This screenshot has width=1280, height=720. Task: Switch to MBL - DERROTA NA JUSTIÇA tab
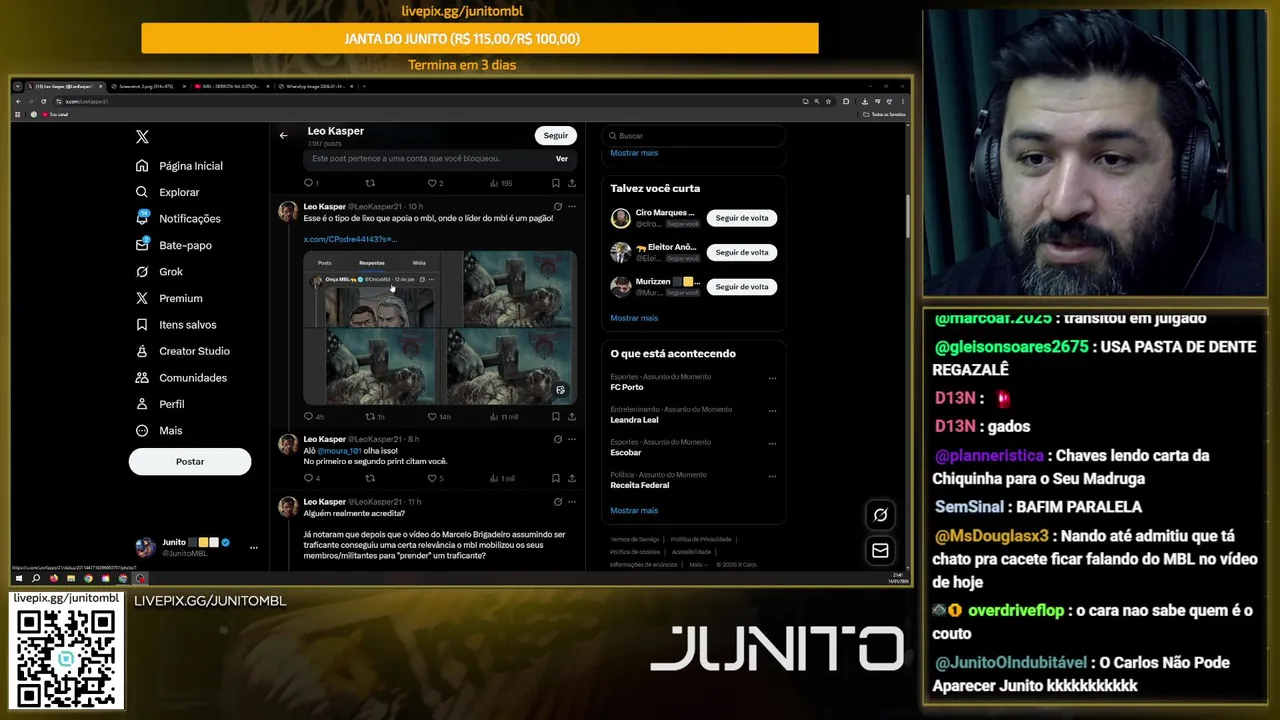(230, 87)
